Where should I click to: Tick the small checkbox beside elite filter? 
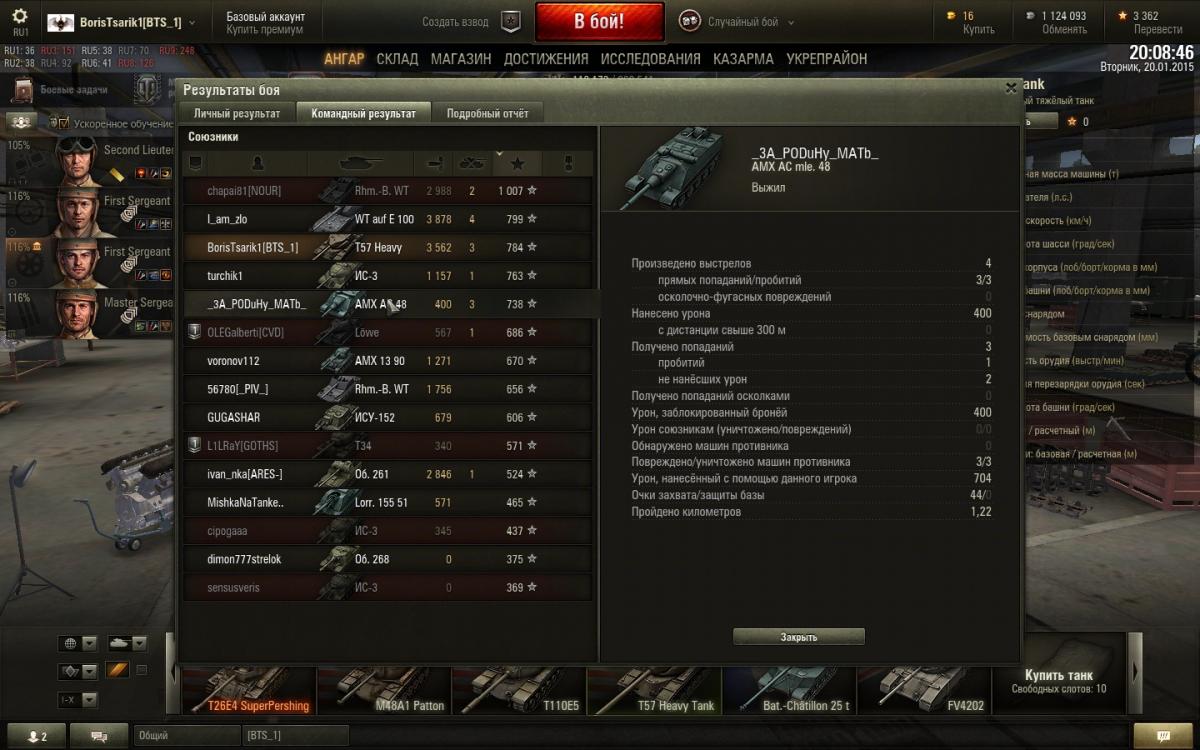pos(141,670)
